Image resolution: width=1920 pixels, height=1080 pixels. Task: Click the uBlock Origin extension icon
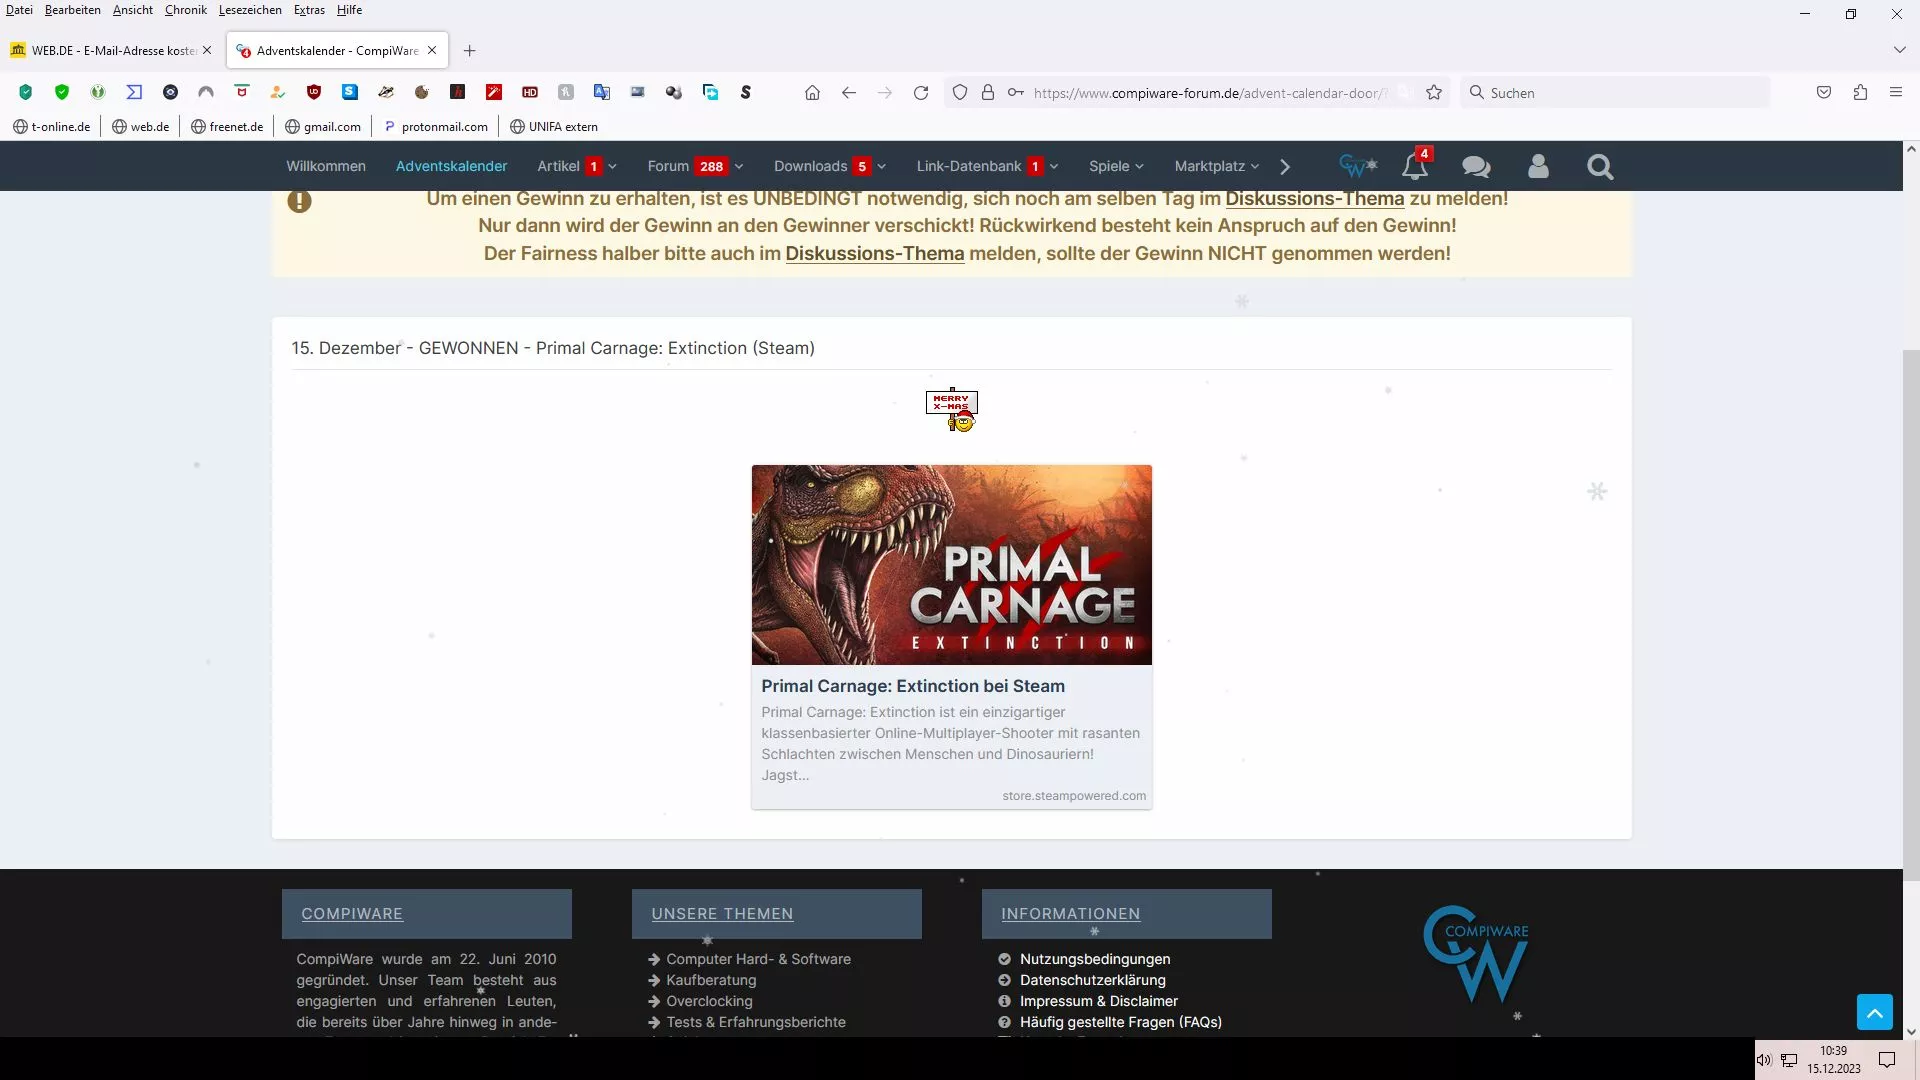click(x=314, y=92)
